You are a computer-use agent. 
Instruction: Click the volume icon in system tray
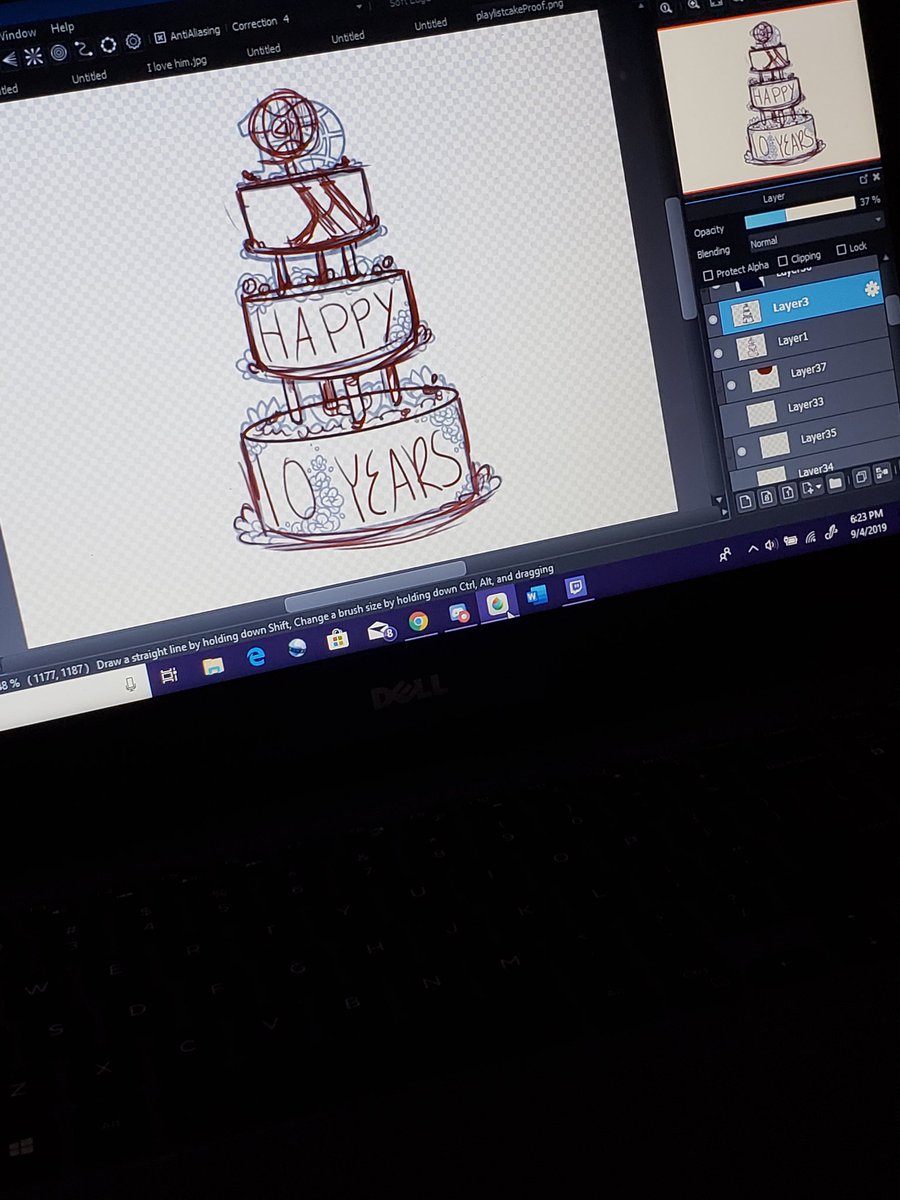click(771, 545)
